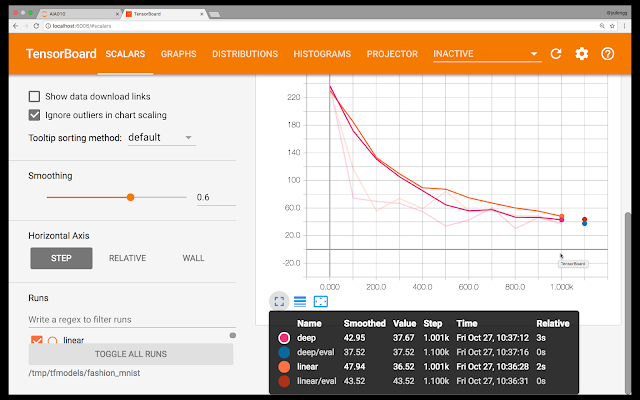Open the HISTOGRAMS tab
Viewport: 640px width, 400px height.
pyautogui.click(x=322, y=54)
